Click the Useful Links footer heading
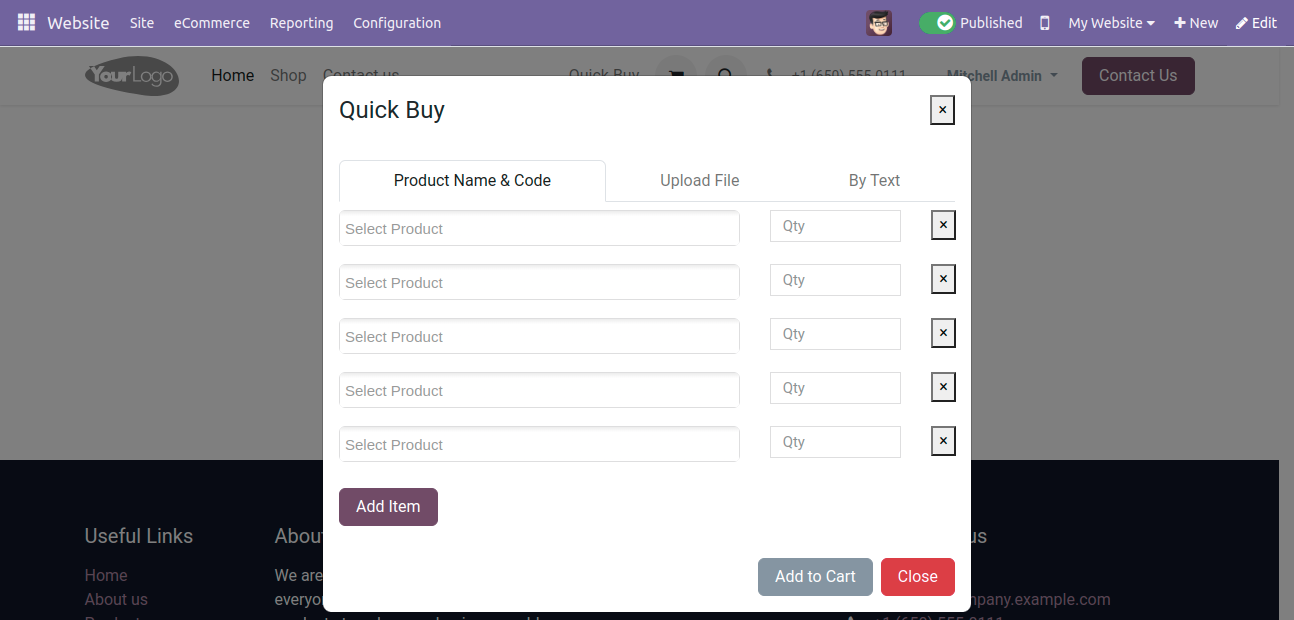Screen dimensions: 1294x620 (139, 537)
